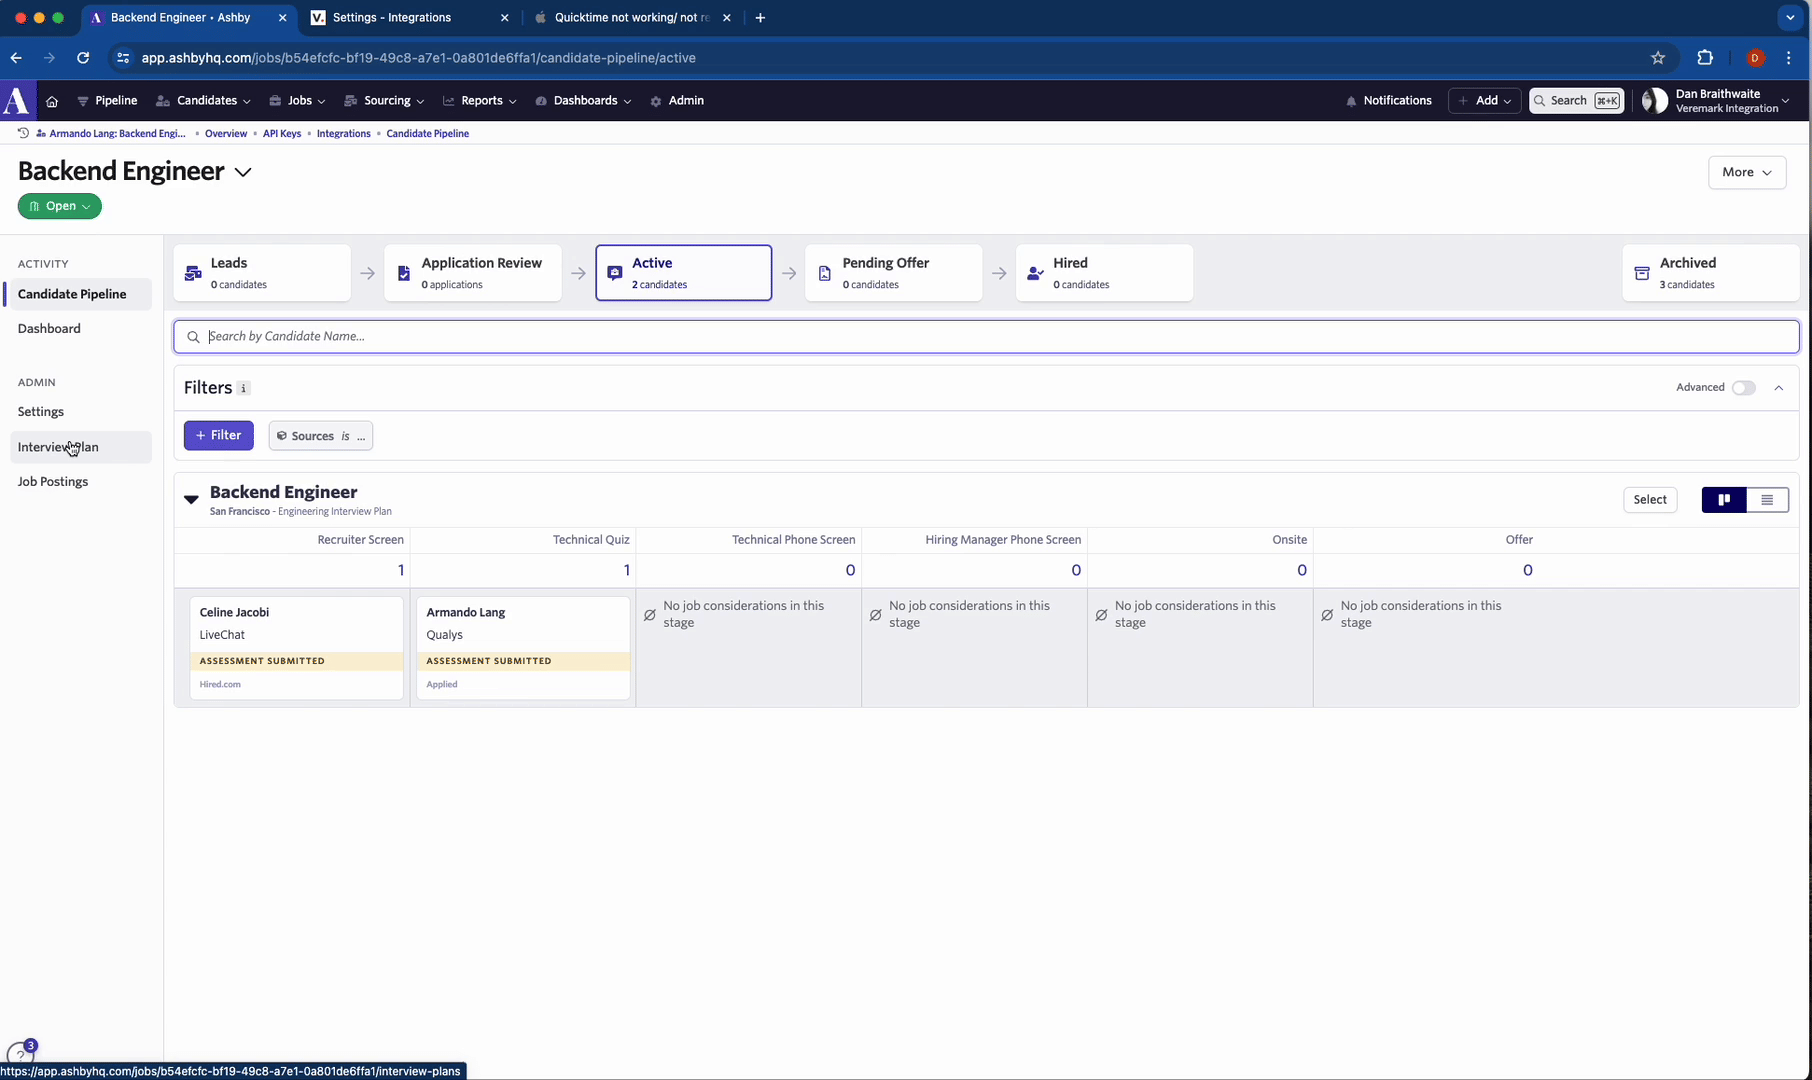The width and height of the screenshot is (1812, 1080).
Task: Open the Backend Engineer job title dropdown
Action: pyautogui.click(x=243, y=172)
